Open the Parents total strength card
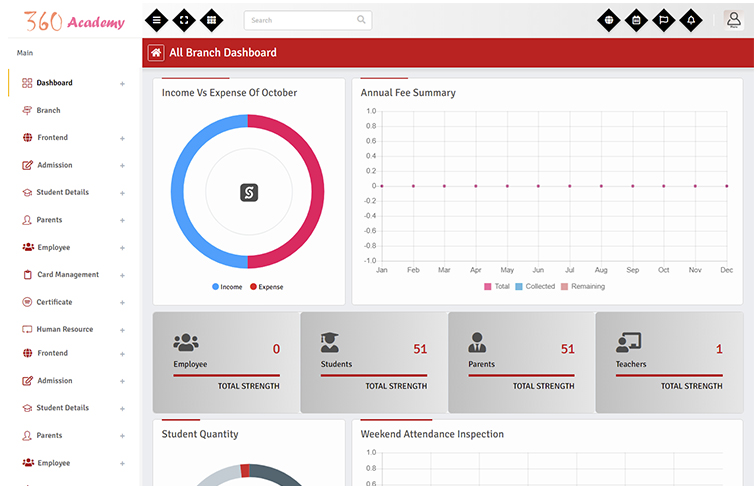Image resolution: width=756 pixels, height=486 pixels. [522, 363]
